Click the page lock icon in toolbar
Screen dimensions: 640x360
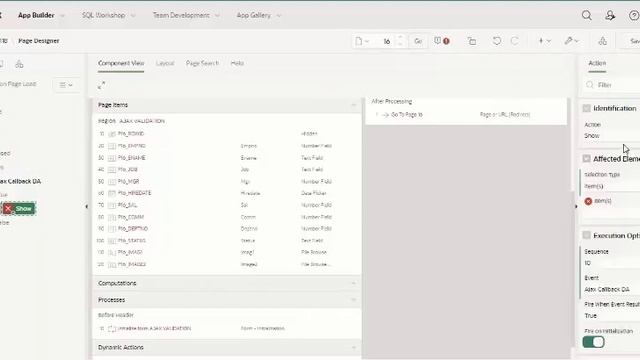click(472, 41)
